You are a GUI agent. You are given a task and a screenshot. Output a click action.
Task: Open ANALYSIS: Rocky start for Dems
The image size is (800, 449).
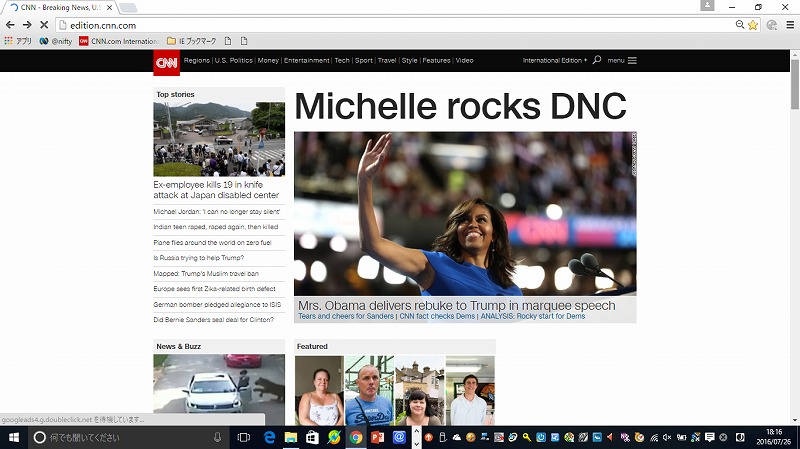click(x=533, y=316)
